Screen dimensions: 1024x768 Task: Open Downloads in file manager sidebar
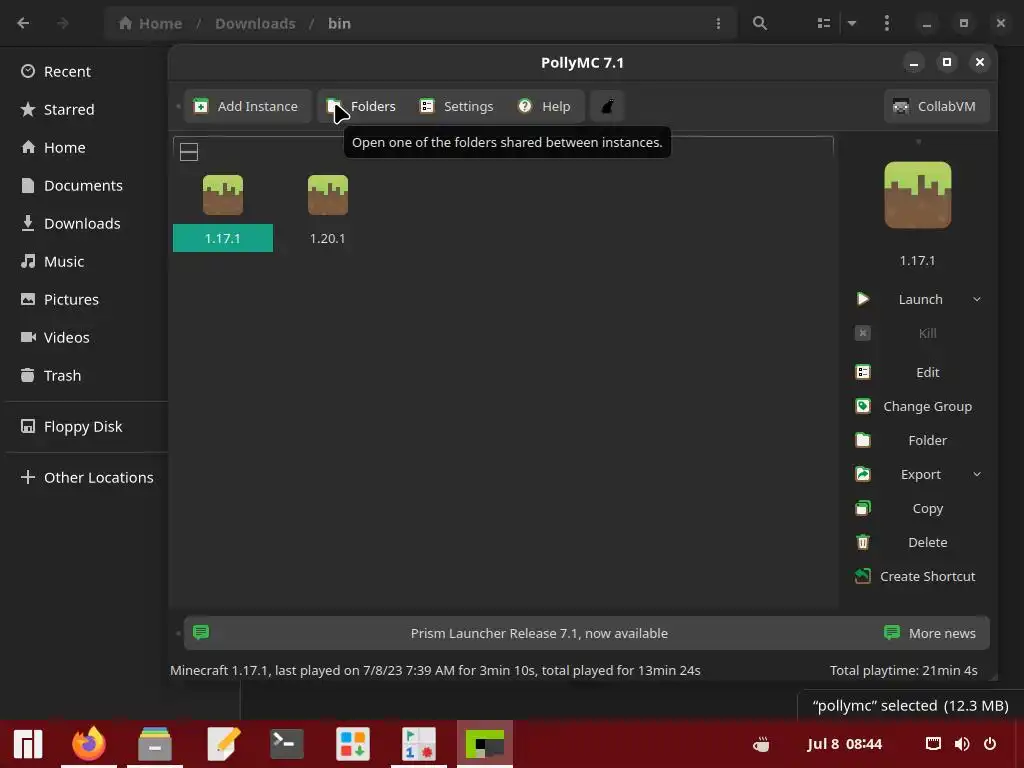point(85,223)
